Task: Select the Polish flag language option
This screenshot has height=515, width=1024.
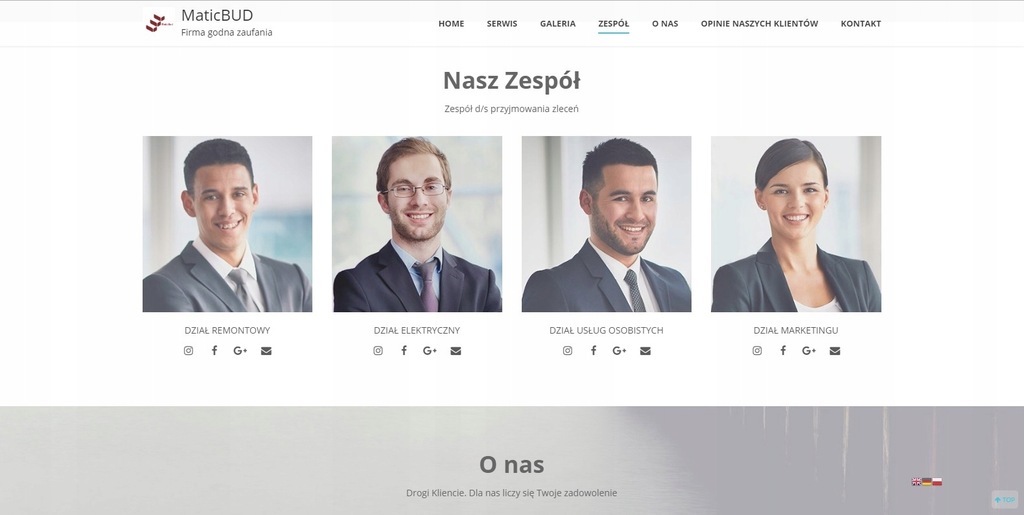Action: tap(937, 482)
